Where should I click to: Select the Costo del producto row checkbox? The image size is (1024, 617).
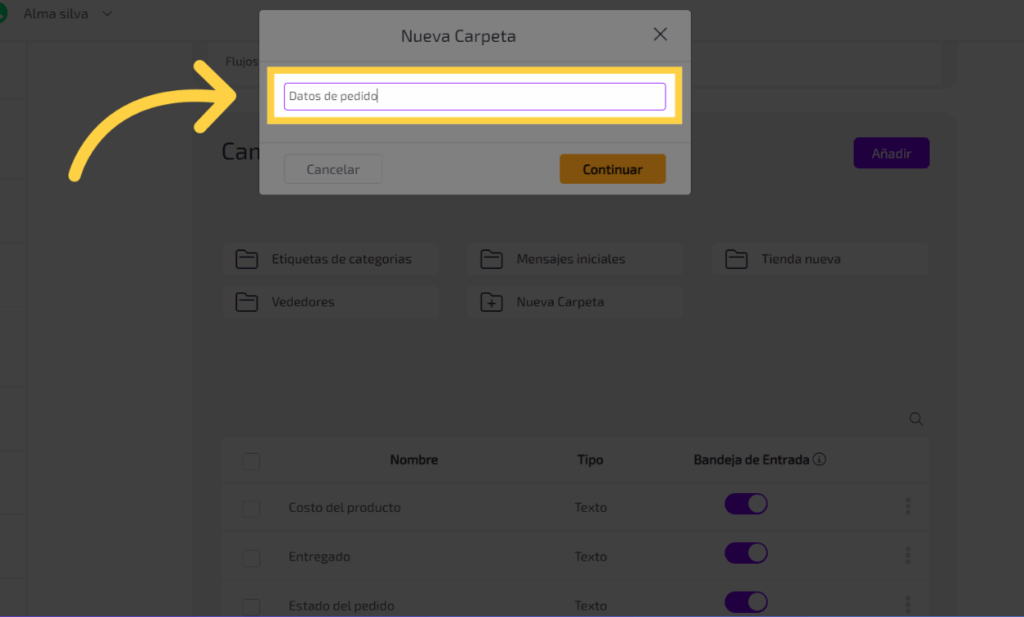point(251,509)
